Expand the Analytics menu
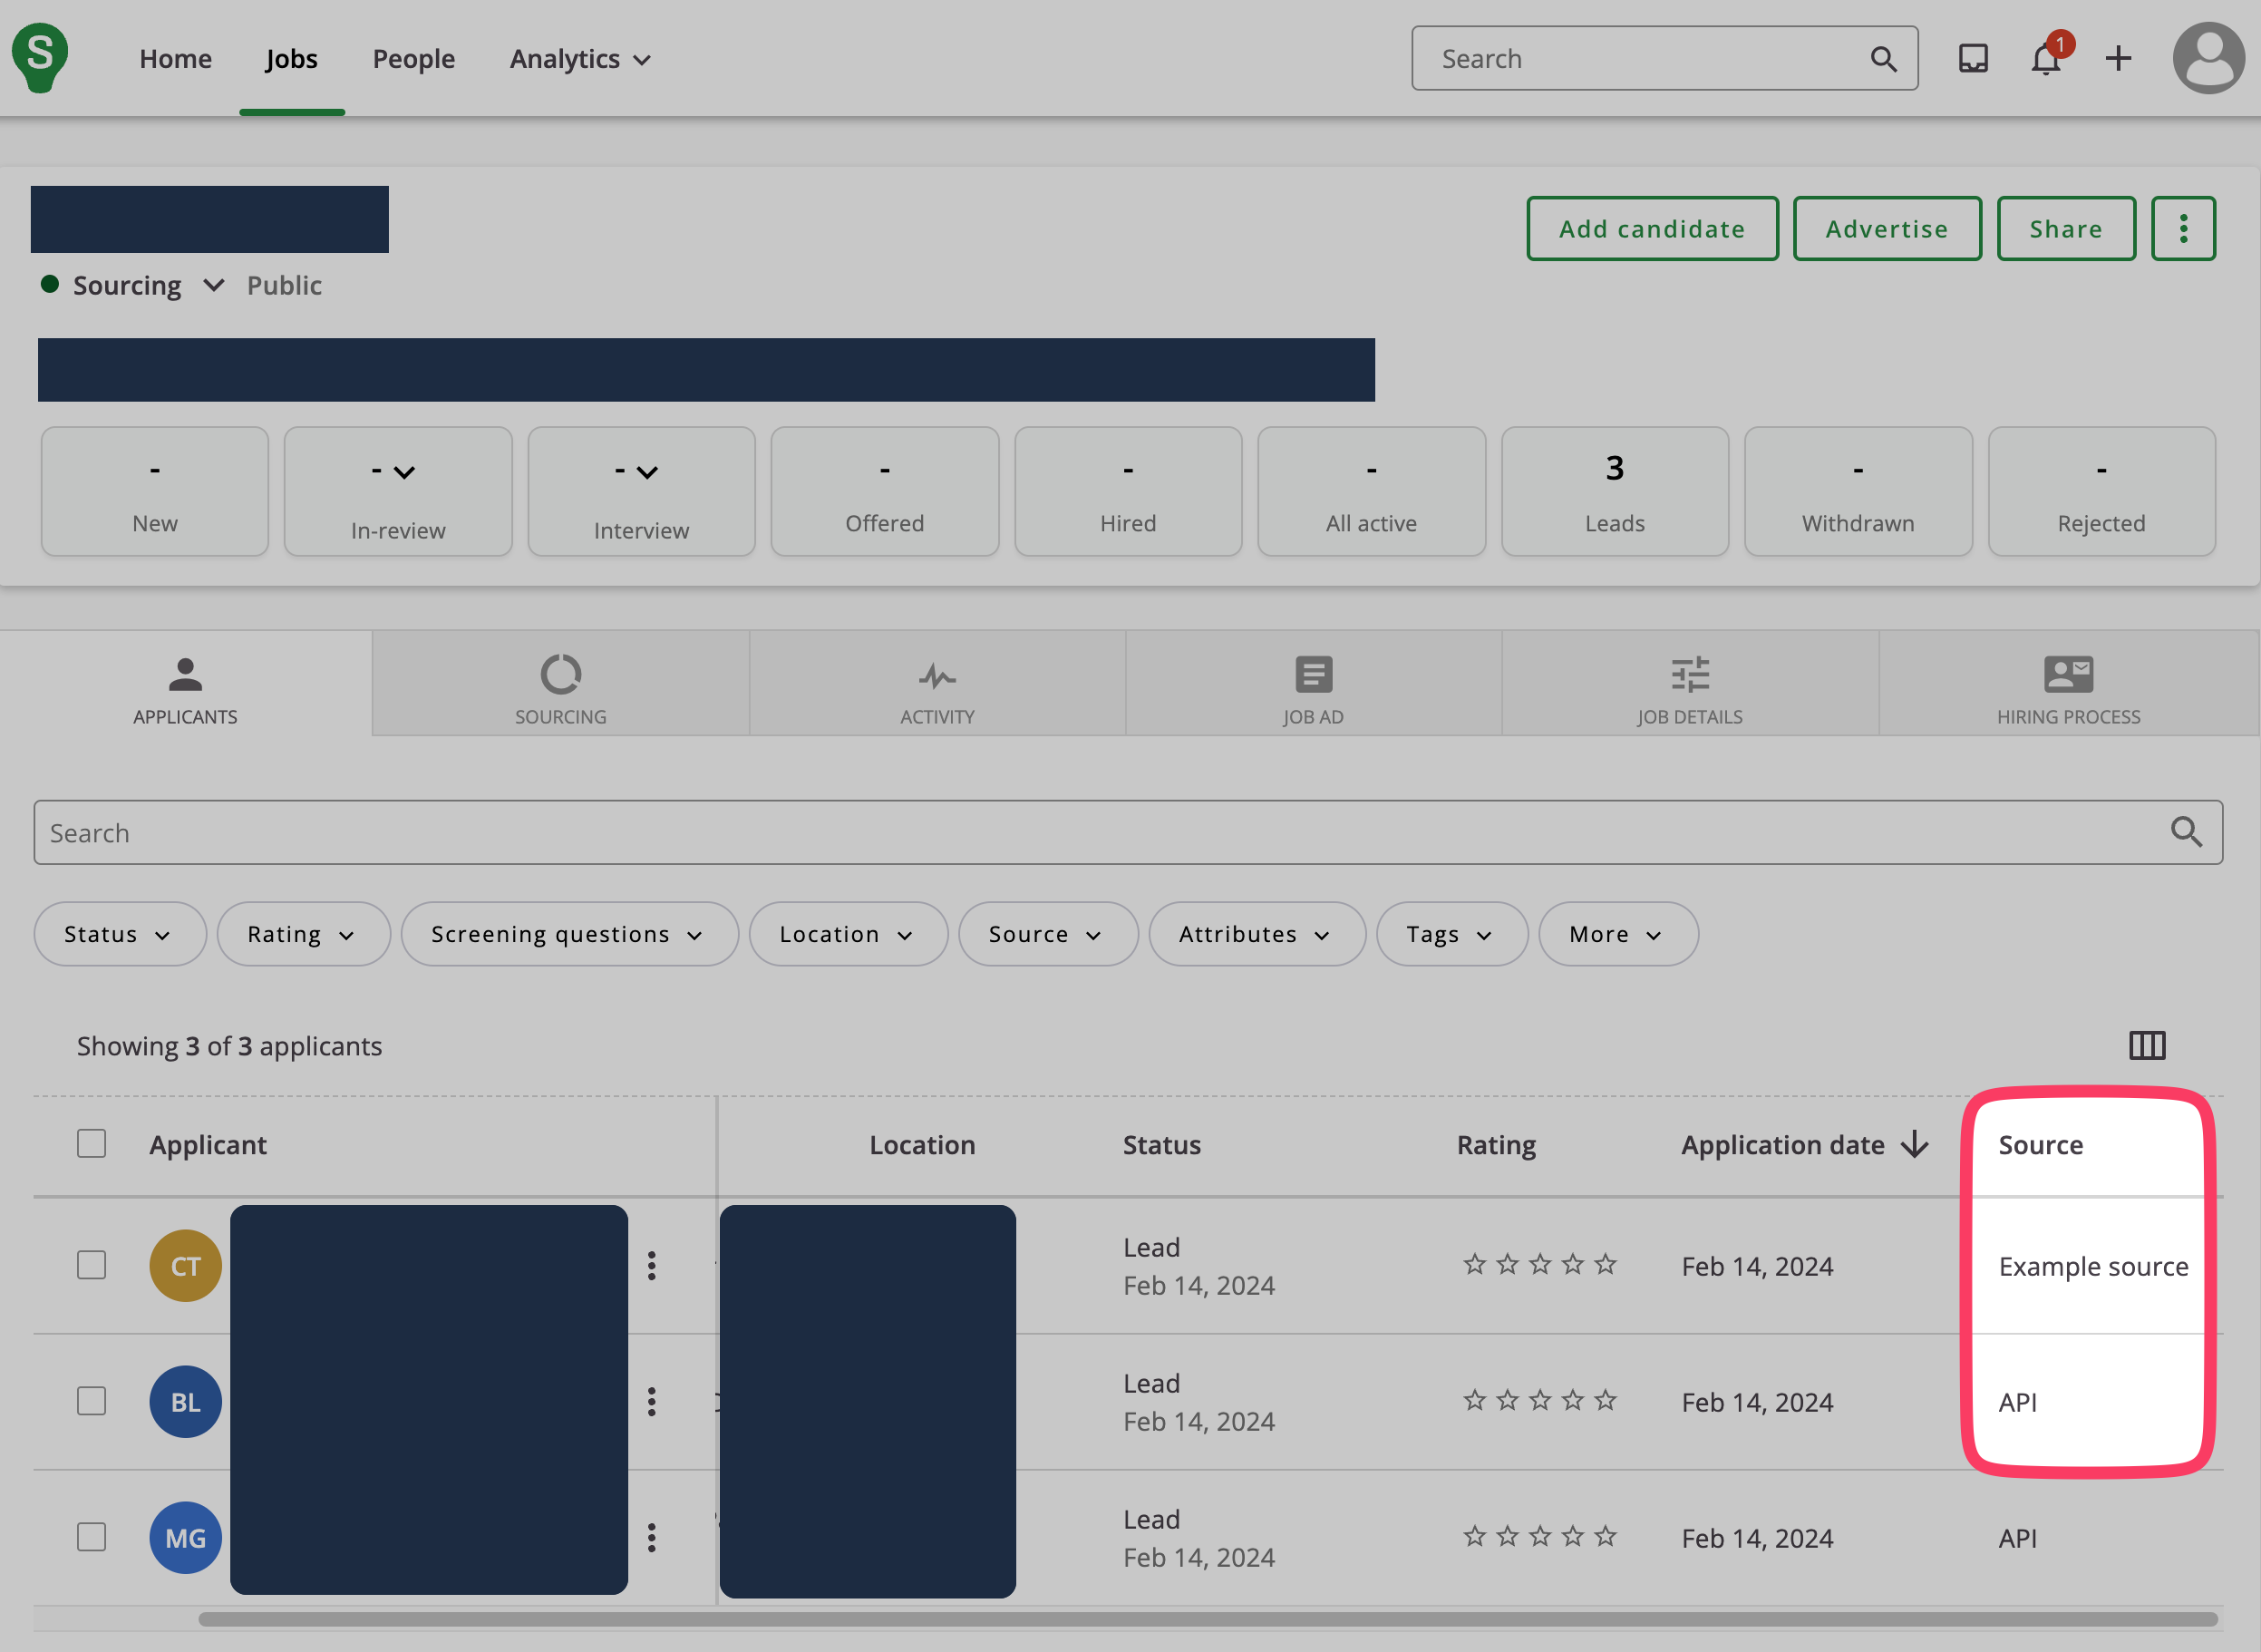The height and width of the screenshot is (1652, 2261). (580, 59)
